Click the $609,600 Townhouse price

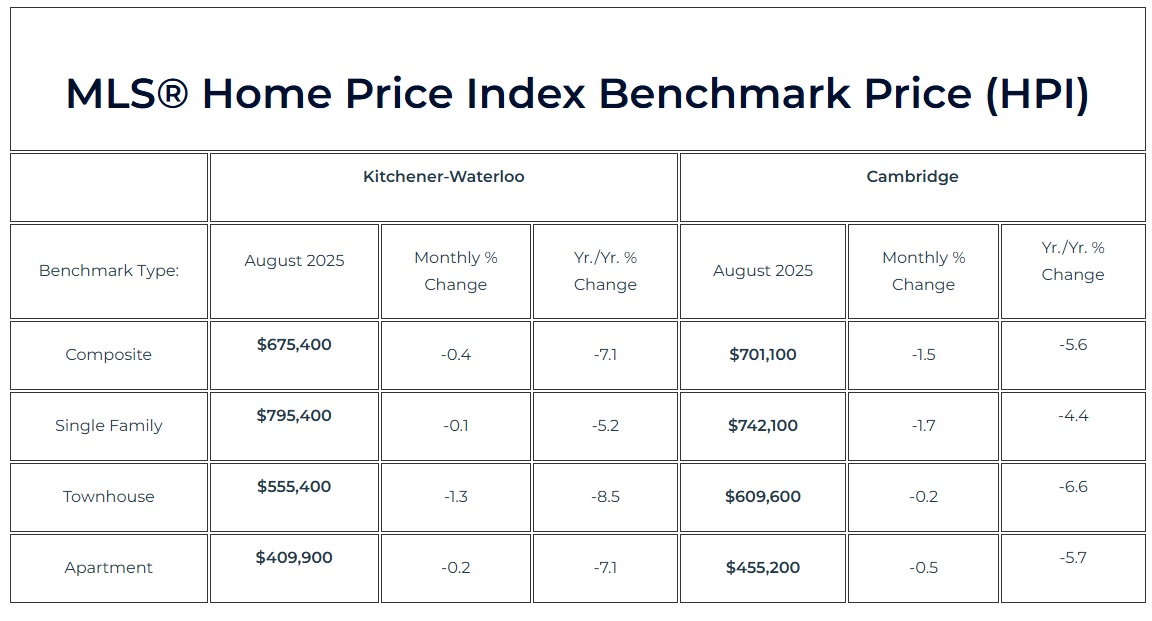(x=763, y=497)
